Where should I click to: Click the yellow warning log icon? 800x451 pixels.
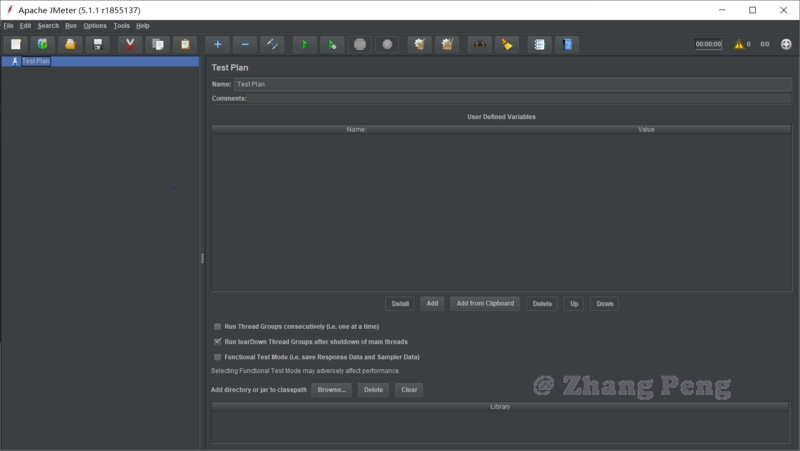[739, 44]
